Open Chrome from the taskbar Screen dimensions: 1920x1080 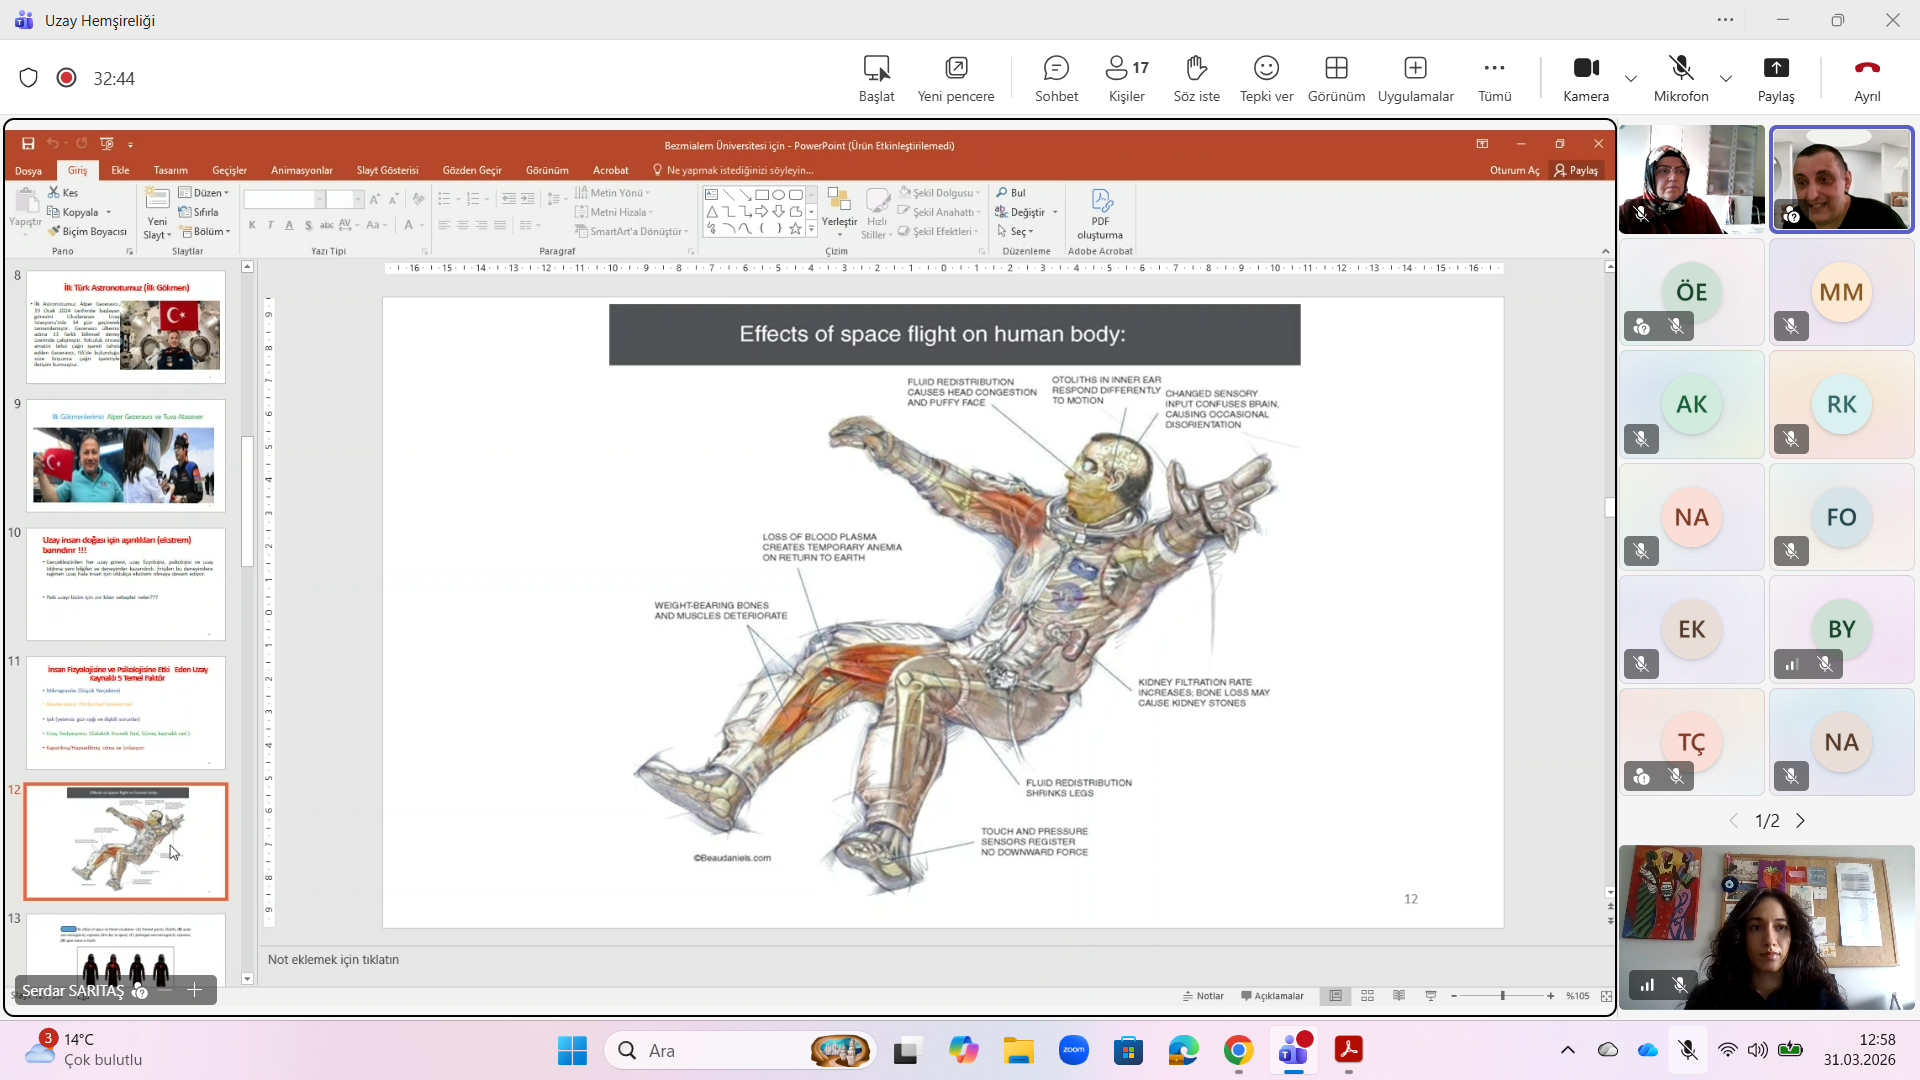click(x=1238, y=1051)
